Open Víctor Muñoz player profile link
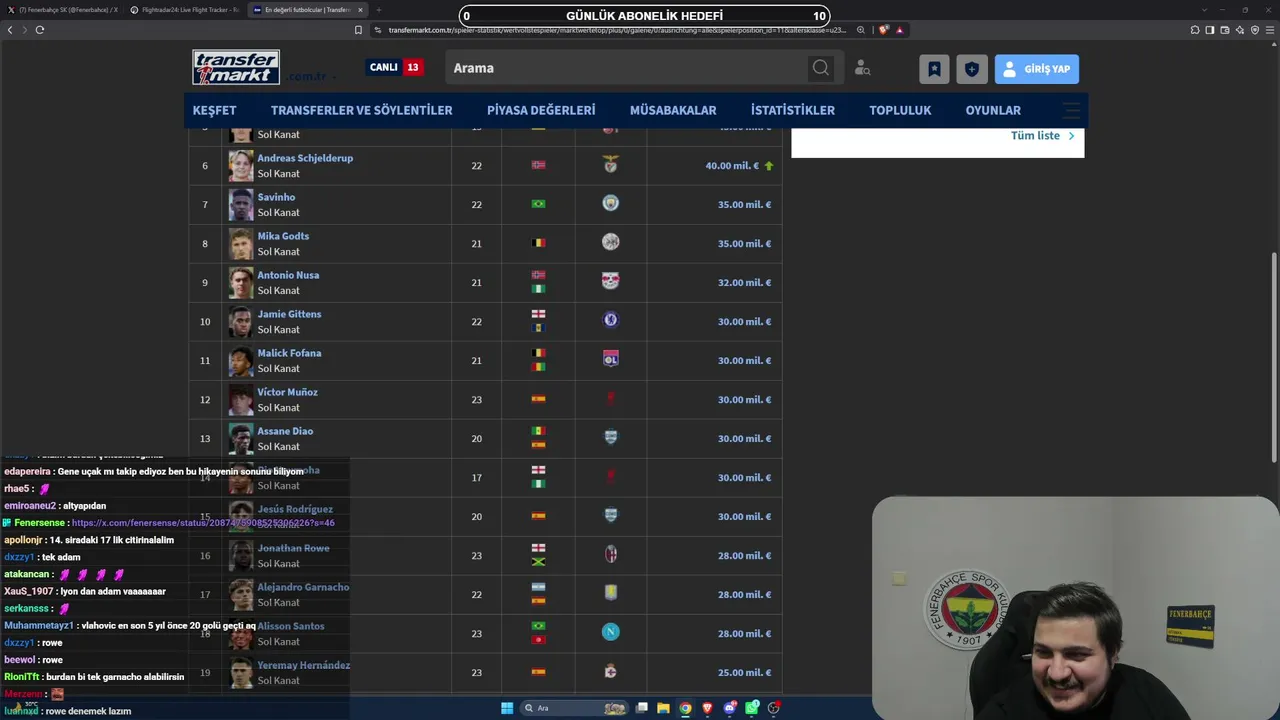 (287, 392)
